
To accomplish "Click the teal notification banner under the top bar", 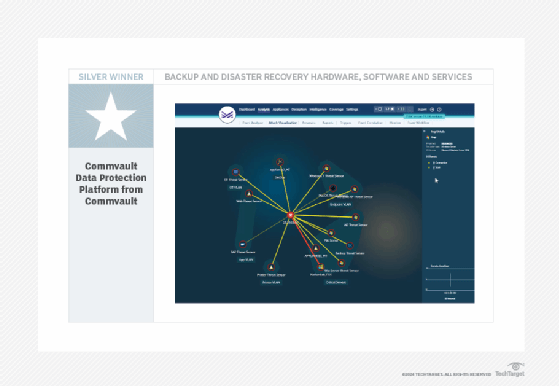I will [424, 116].
